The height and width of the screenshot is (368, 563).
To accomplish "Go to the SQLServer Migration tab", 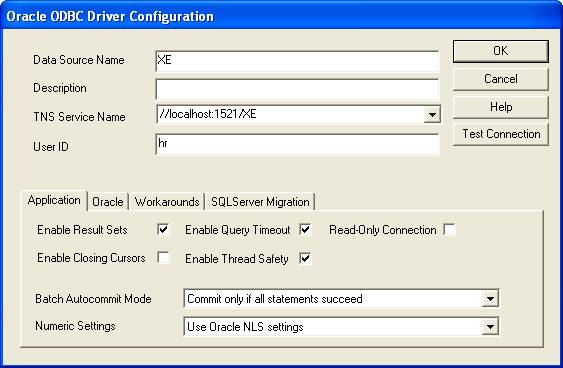I will (260, 202).
